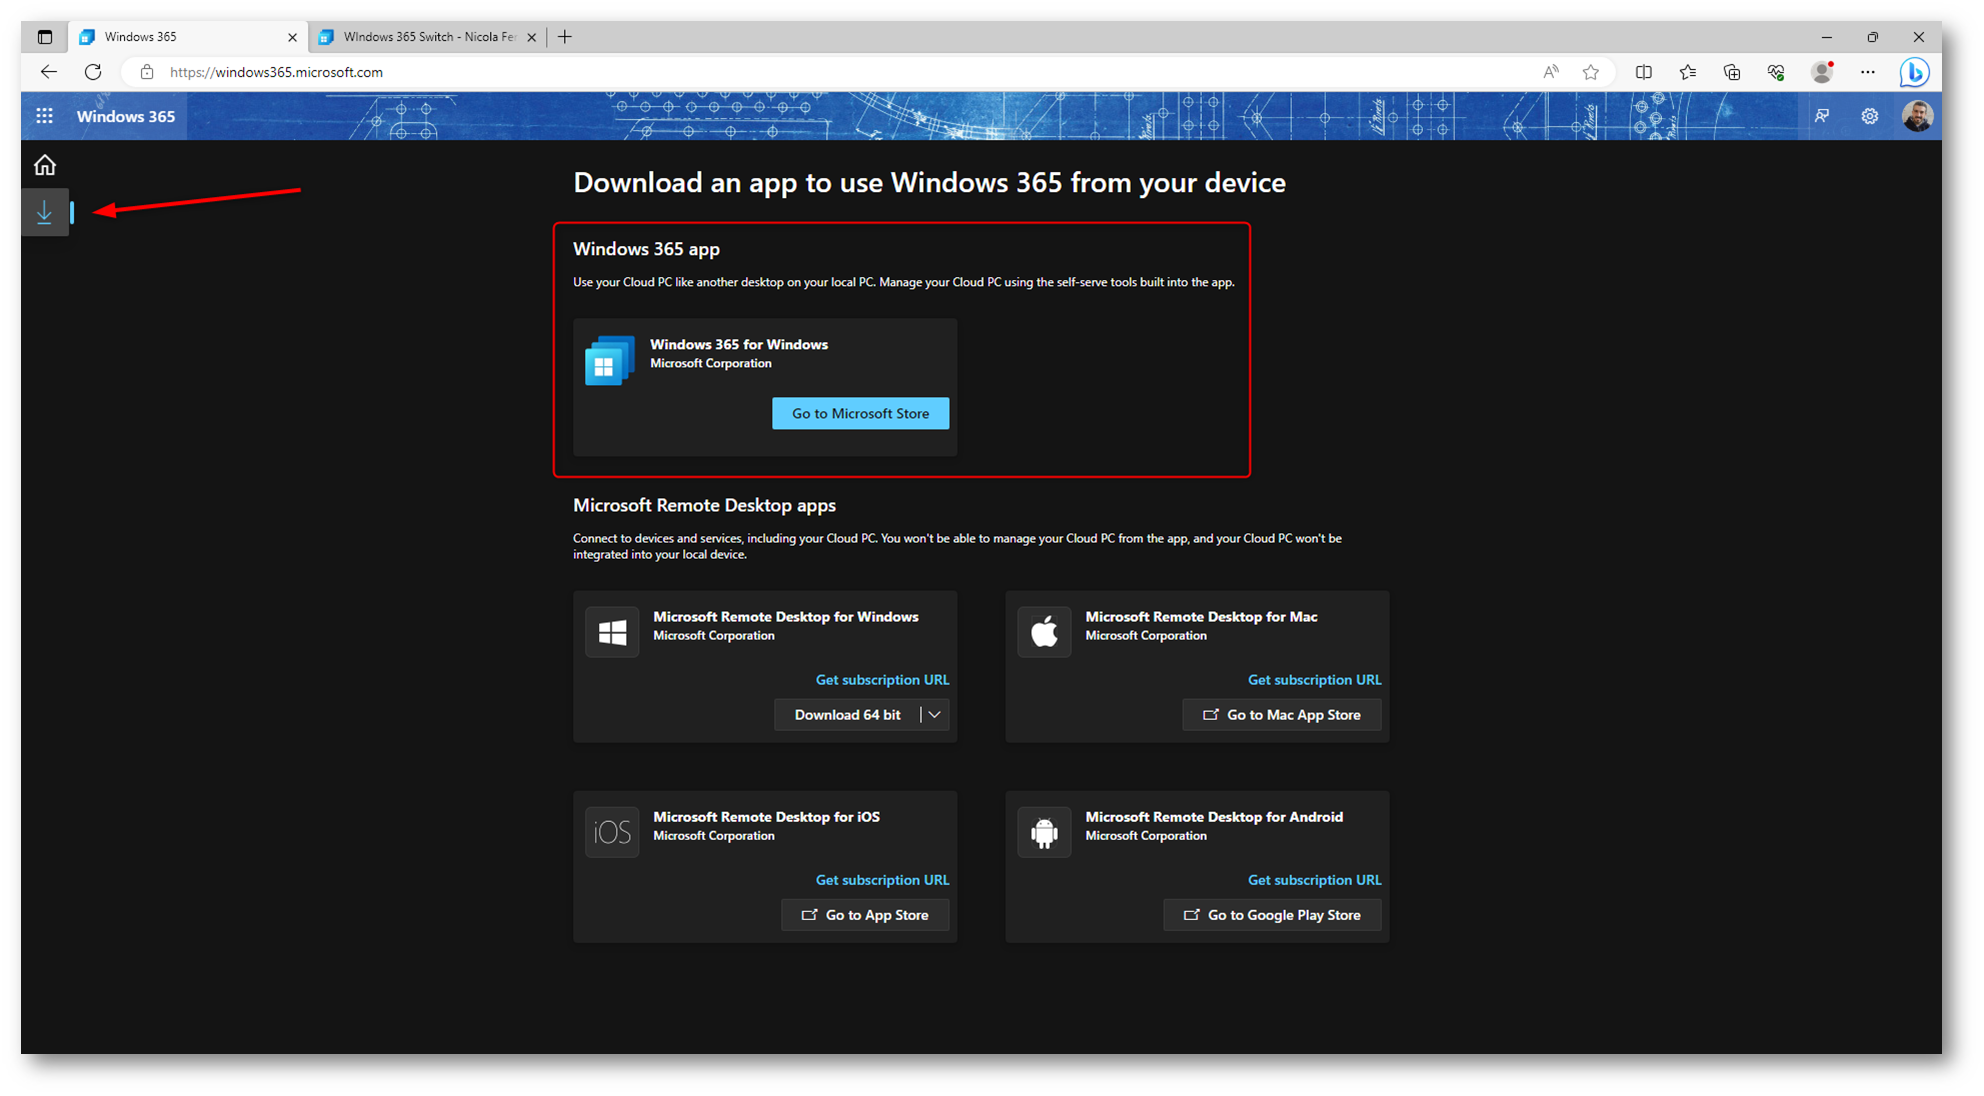Reload the page with refresh icon
This screenshot has height=1096, width=1984.
click(x=93, y=72)
